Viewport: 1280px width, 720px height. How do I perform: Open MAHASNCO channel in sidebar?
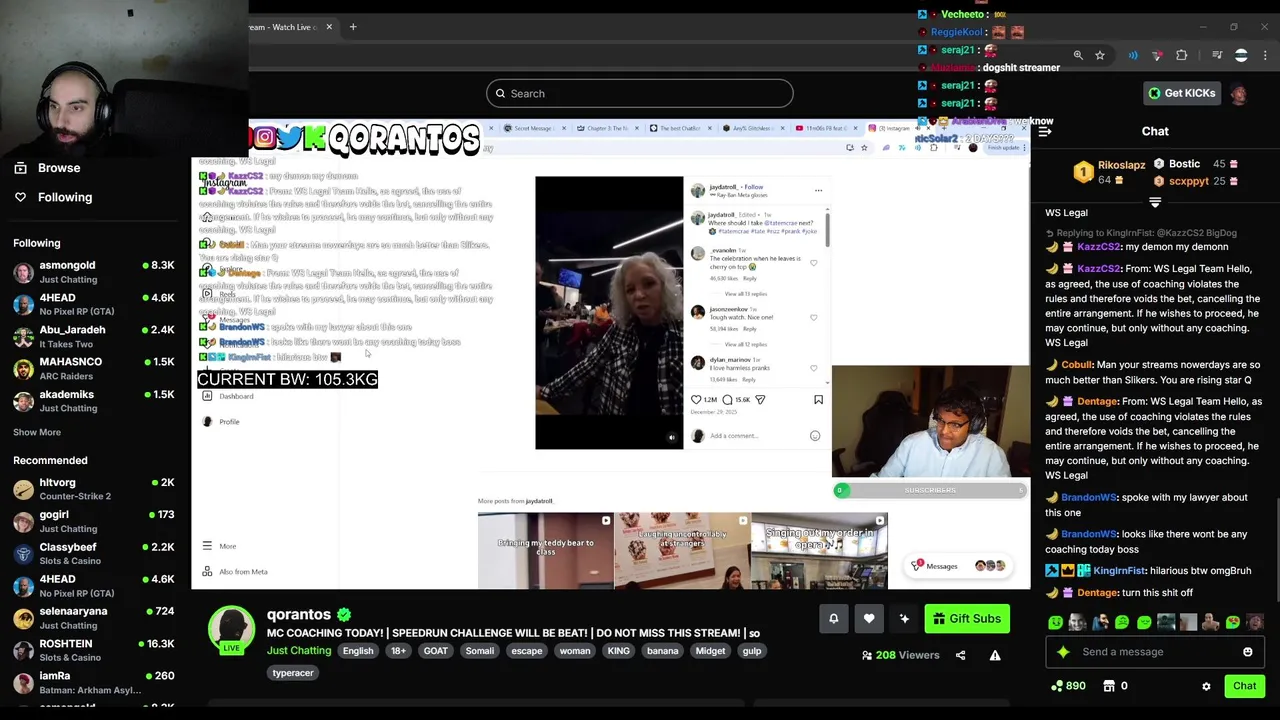pos(93,369)
